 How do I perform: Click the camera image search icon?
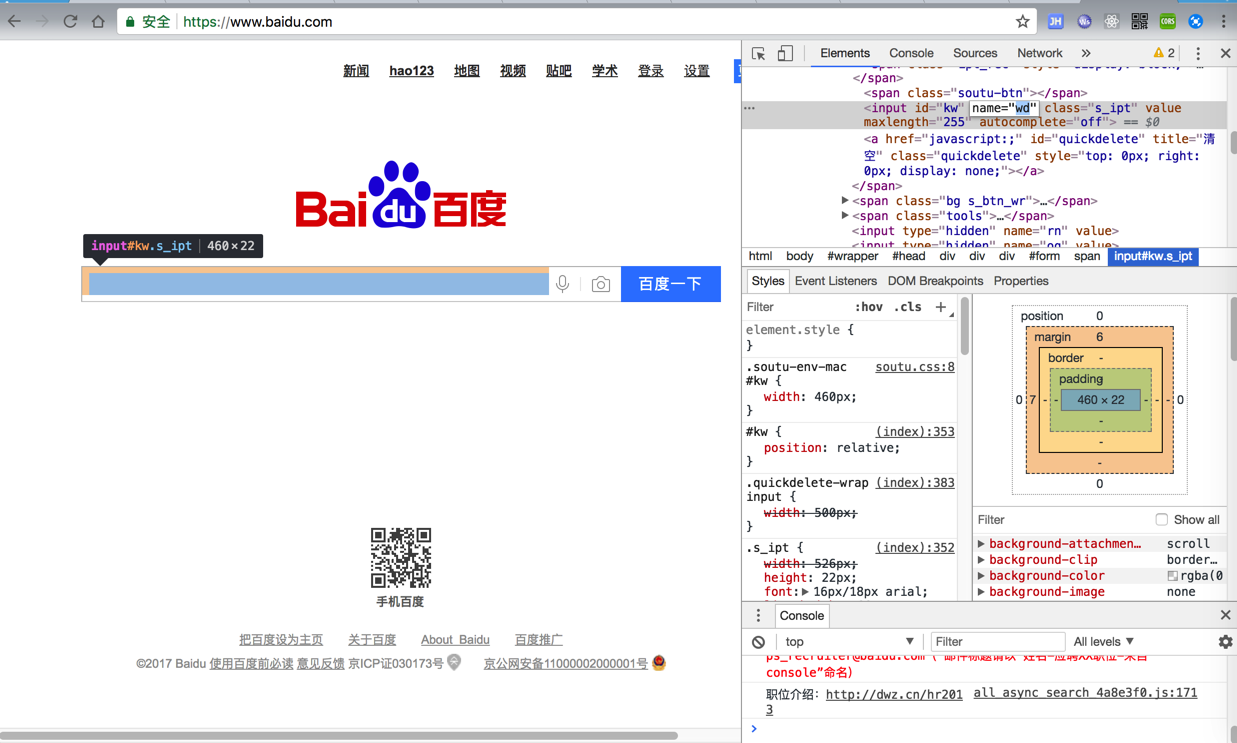click(600, 285)
